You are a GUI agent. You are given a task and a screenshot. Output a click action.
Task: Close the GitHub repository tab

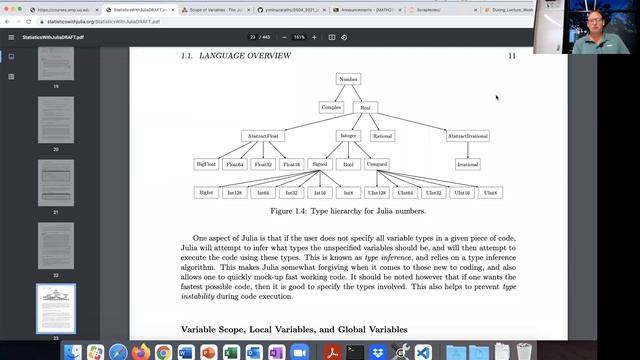coord(324,9)
